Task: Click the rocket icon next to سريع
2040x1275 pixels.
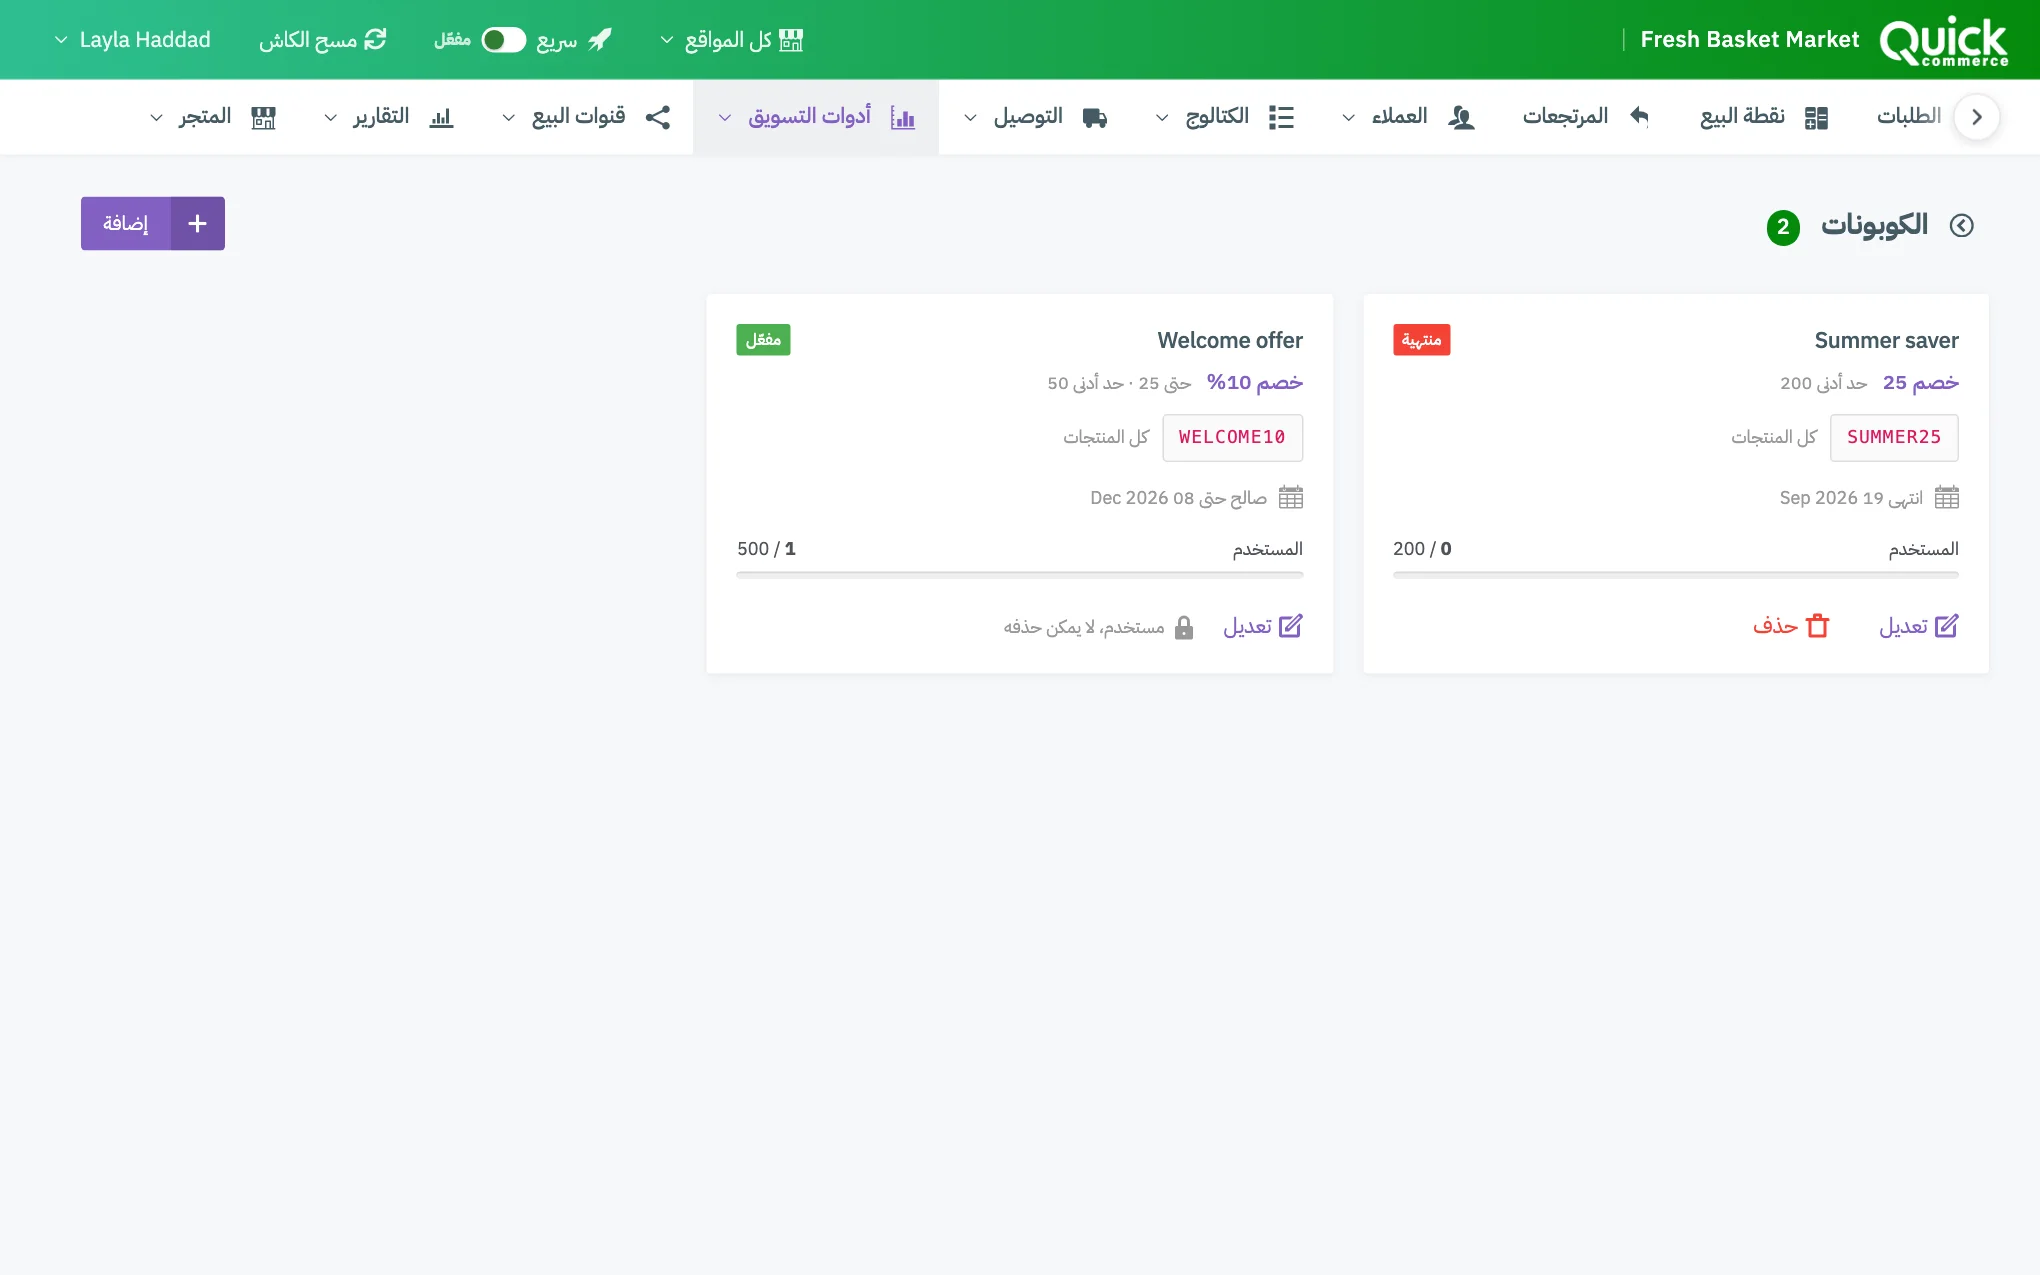Action: click(x=600, y=40)
